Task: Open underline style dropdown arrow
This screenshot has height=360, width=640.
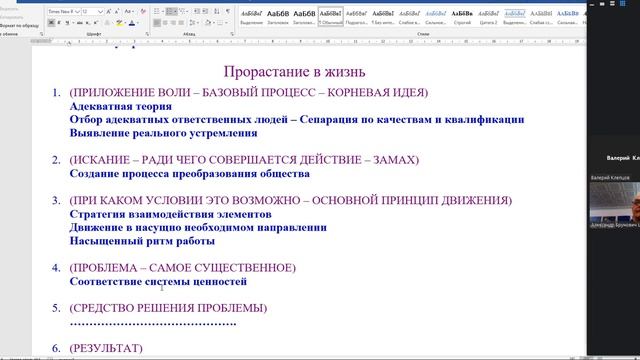Action: pyautogui.click(x=73, y=23)
